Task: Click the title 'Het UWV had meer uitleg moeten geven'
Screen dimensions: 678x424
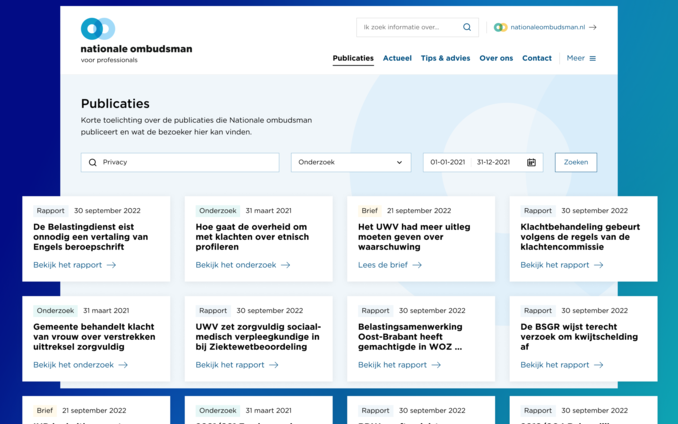Action: point(414,237)
